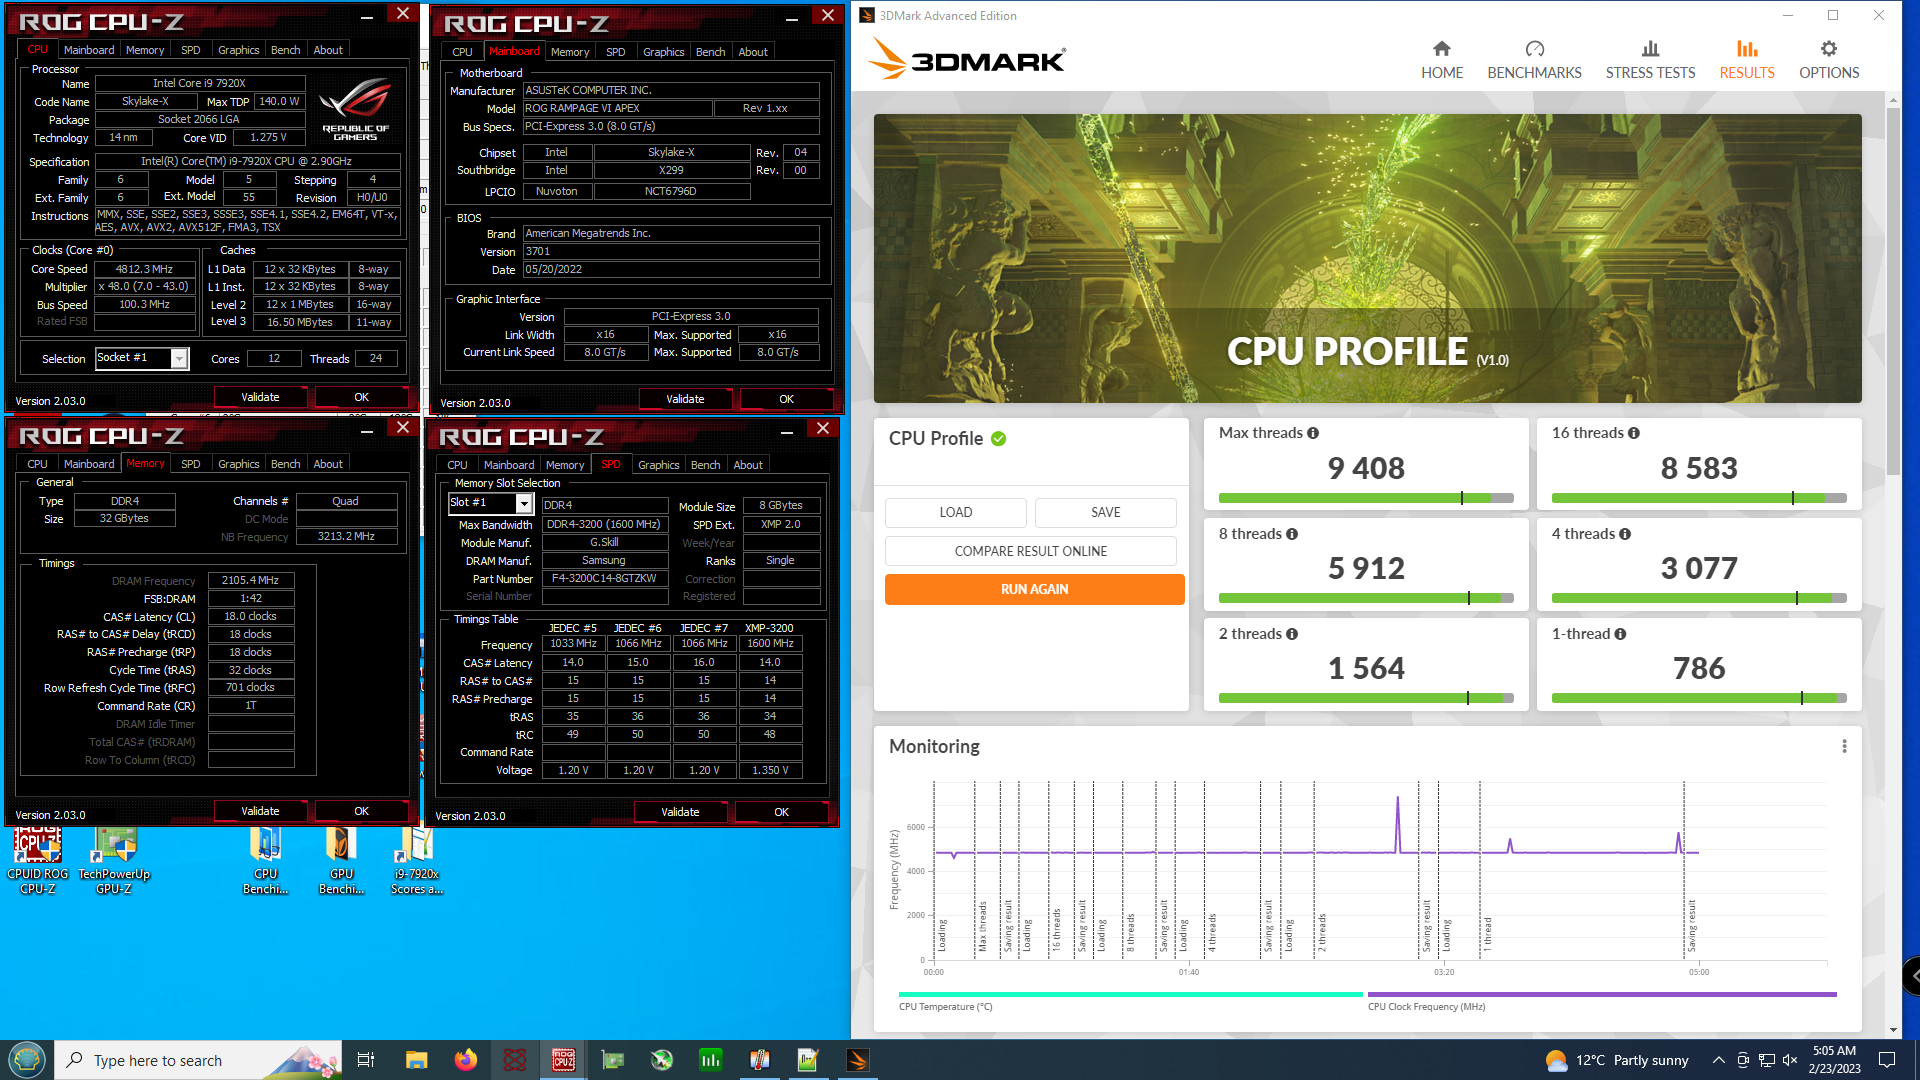Screen dimensions: 1920x1080
Task: Click the Max threads info icon
Action: tap(1313, 433)
